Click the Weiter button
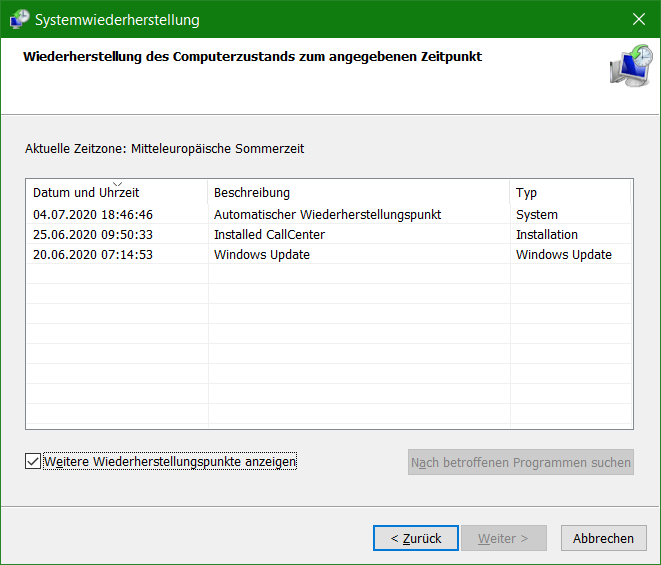 [504, 538]
